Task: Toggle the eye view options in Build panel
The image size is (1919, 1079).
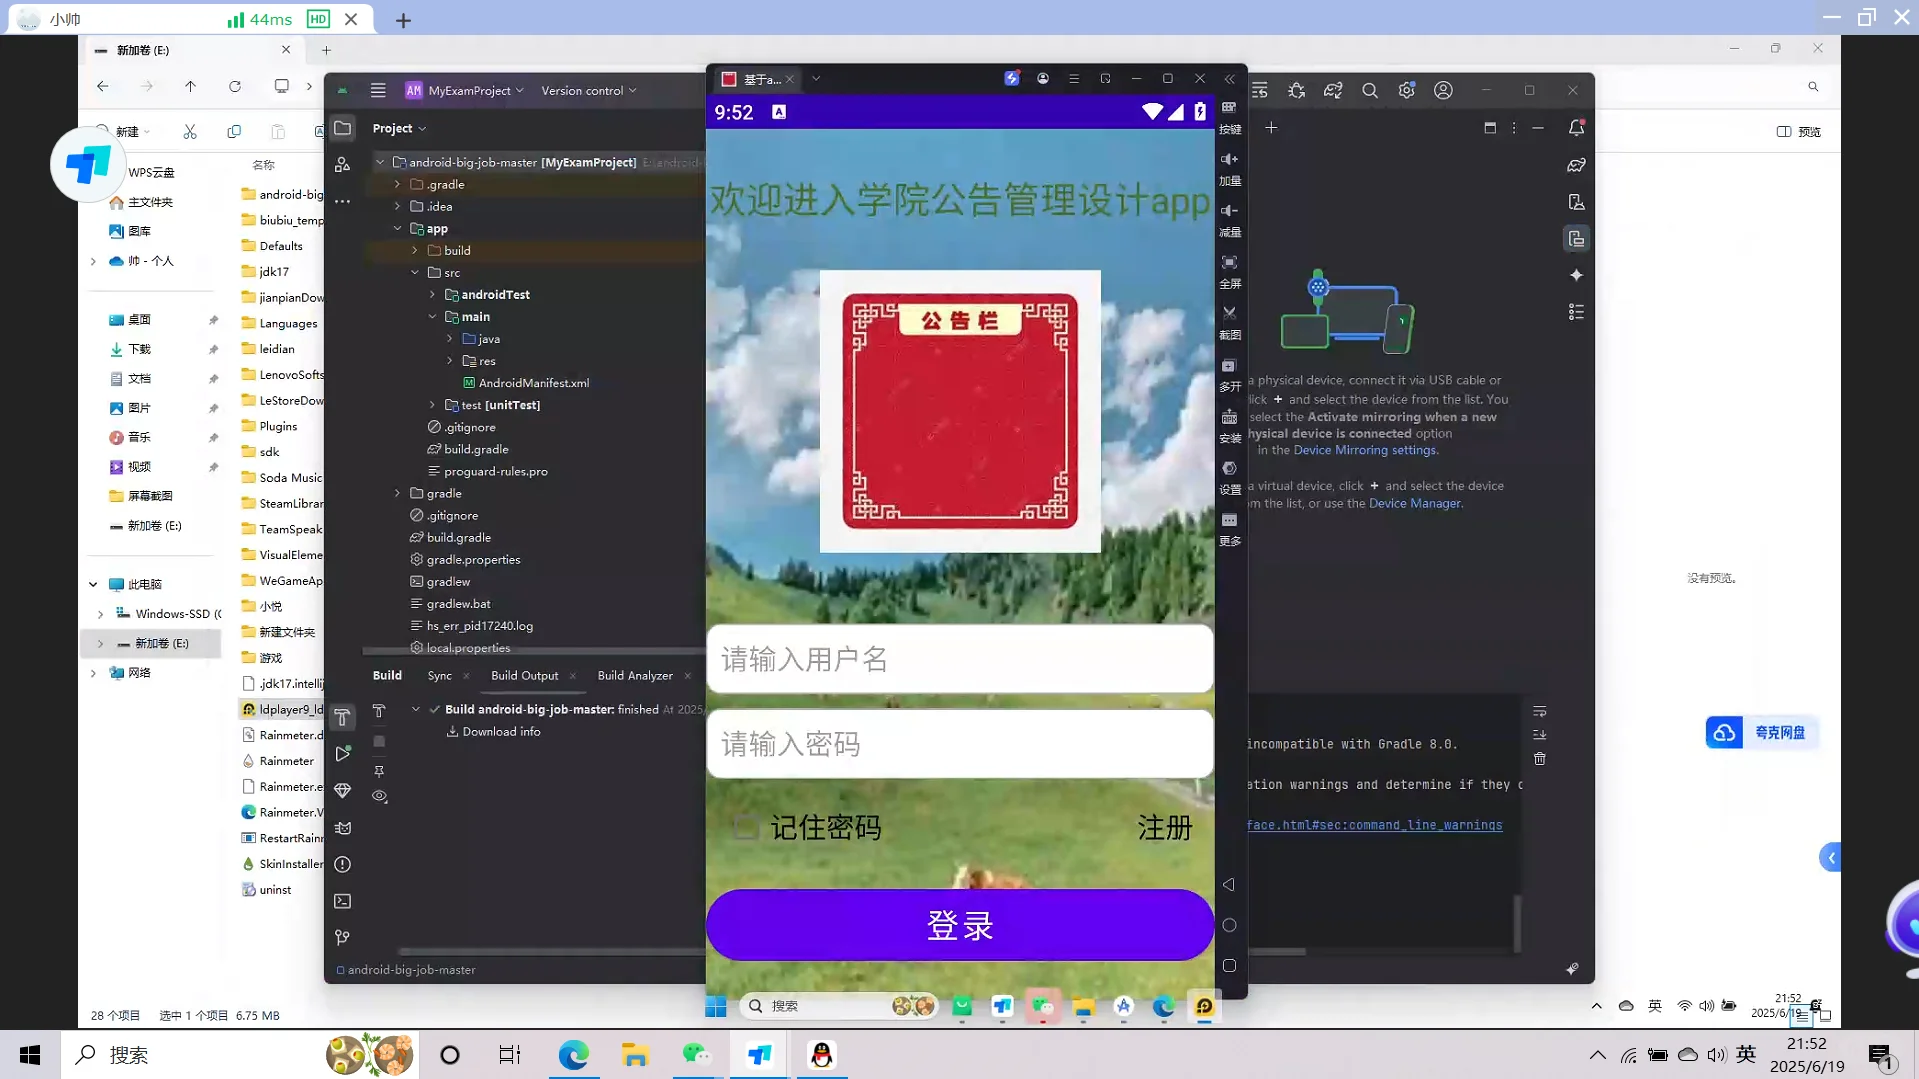Action: pos(379,796)
